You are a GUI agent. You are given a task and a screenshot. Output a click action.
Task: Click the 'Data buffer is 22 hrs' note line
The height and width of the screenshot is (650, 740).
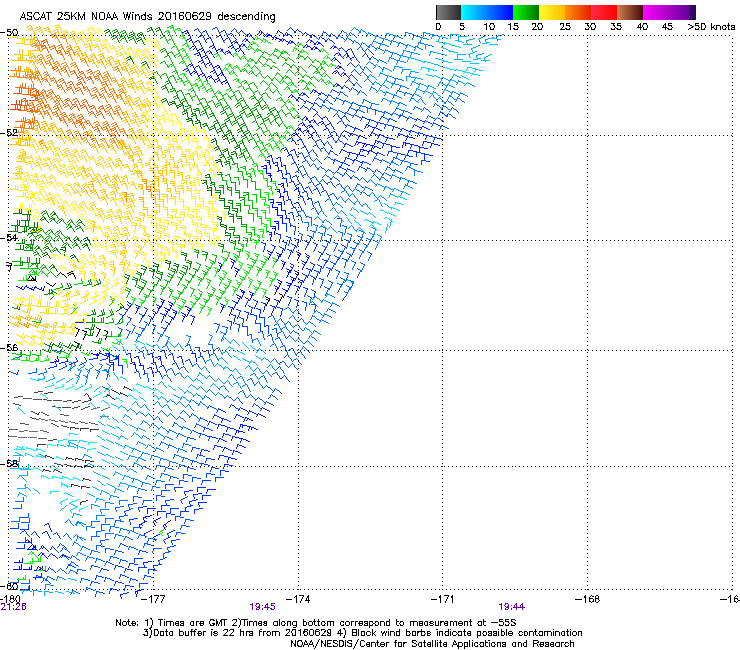click(362, 633)
